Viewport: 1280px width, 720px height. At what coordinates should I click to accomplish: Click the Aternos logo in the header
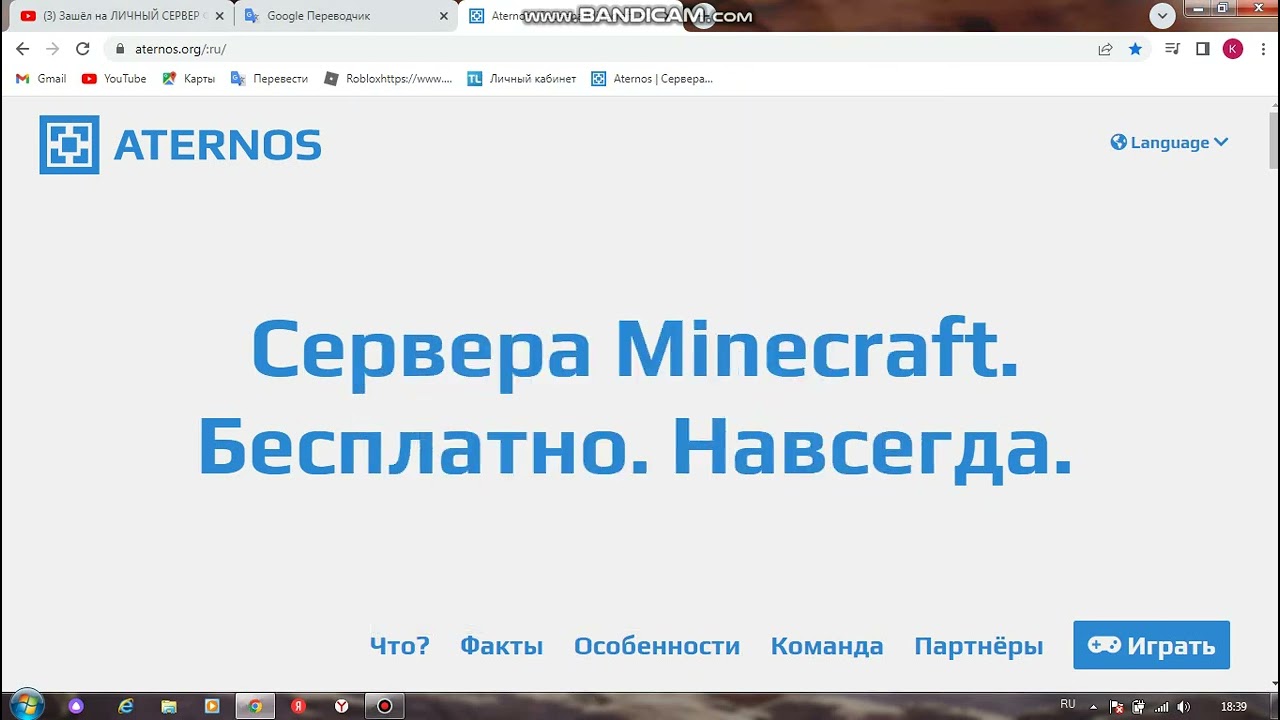180,145
